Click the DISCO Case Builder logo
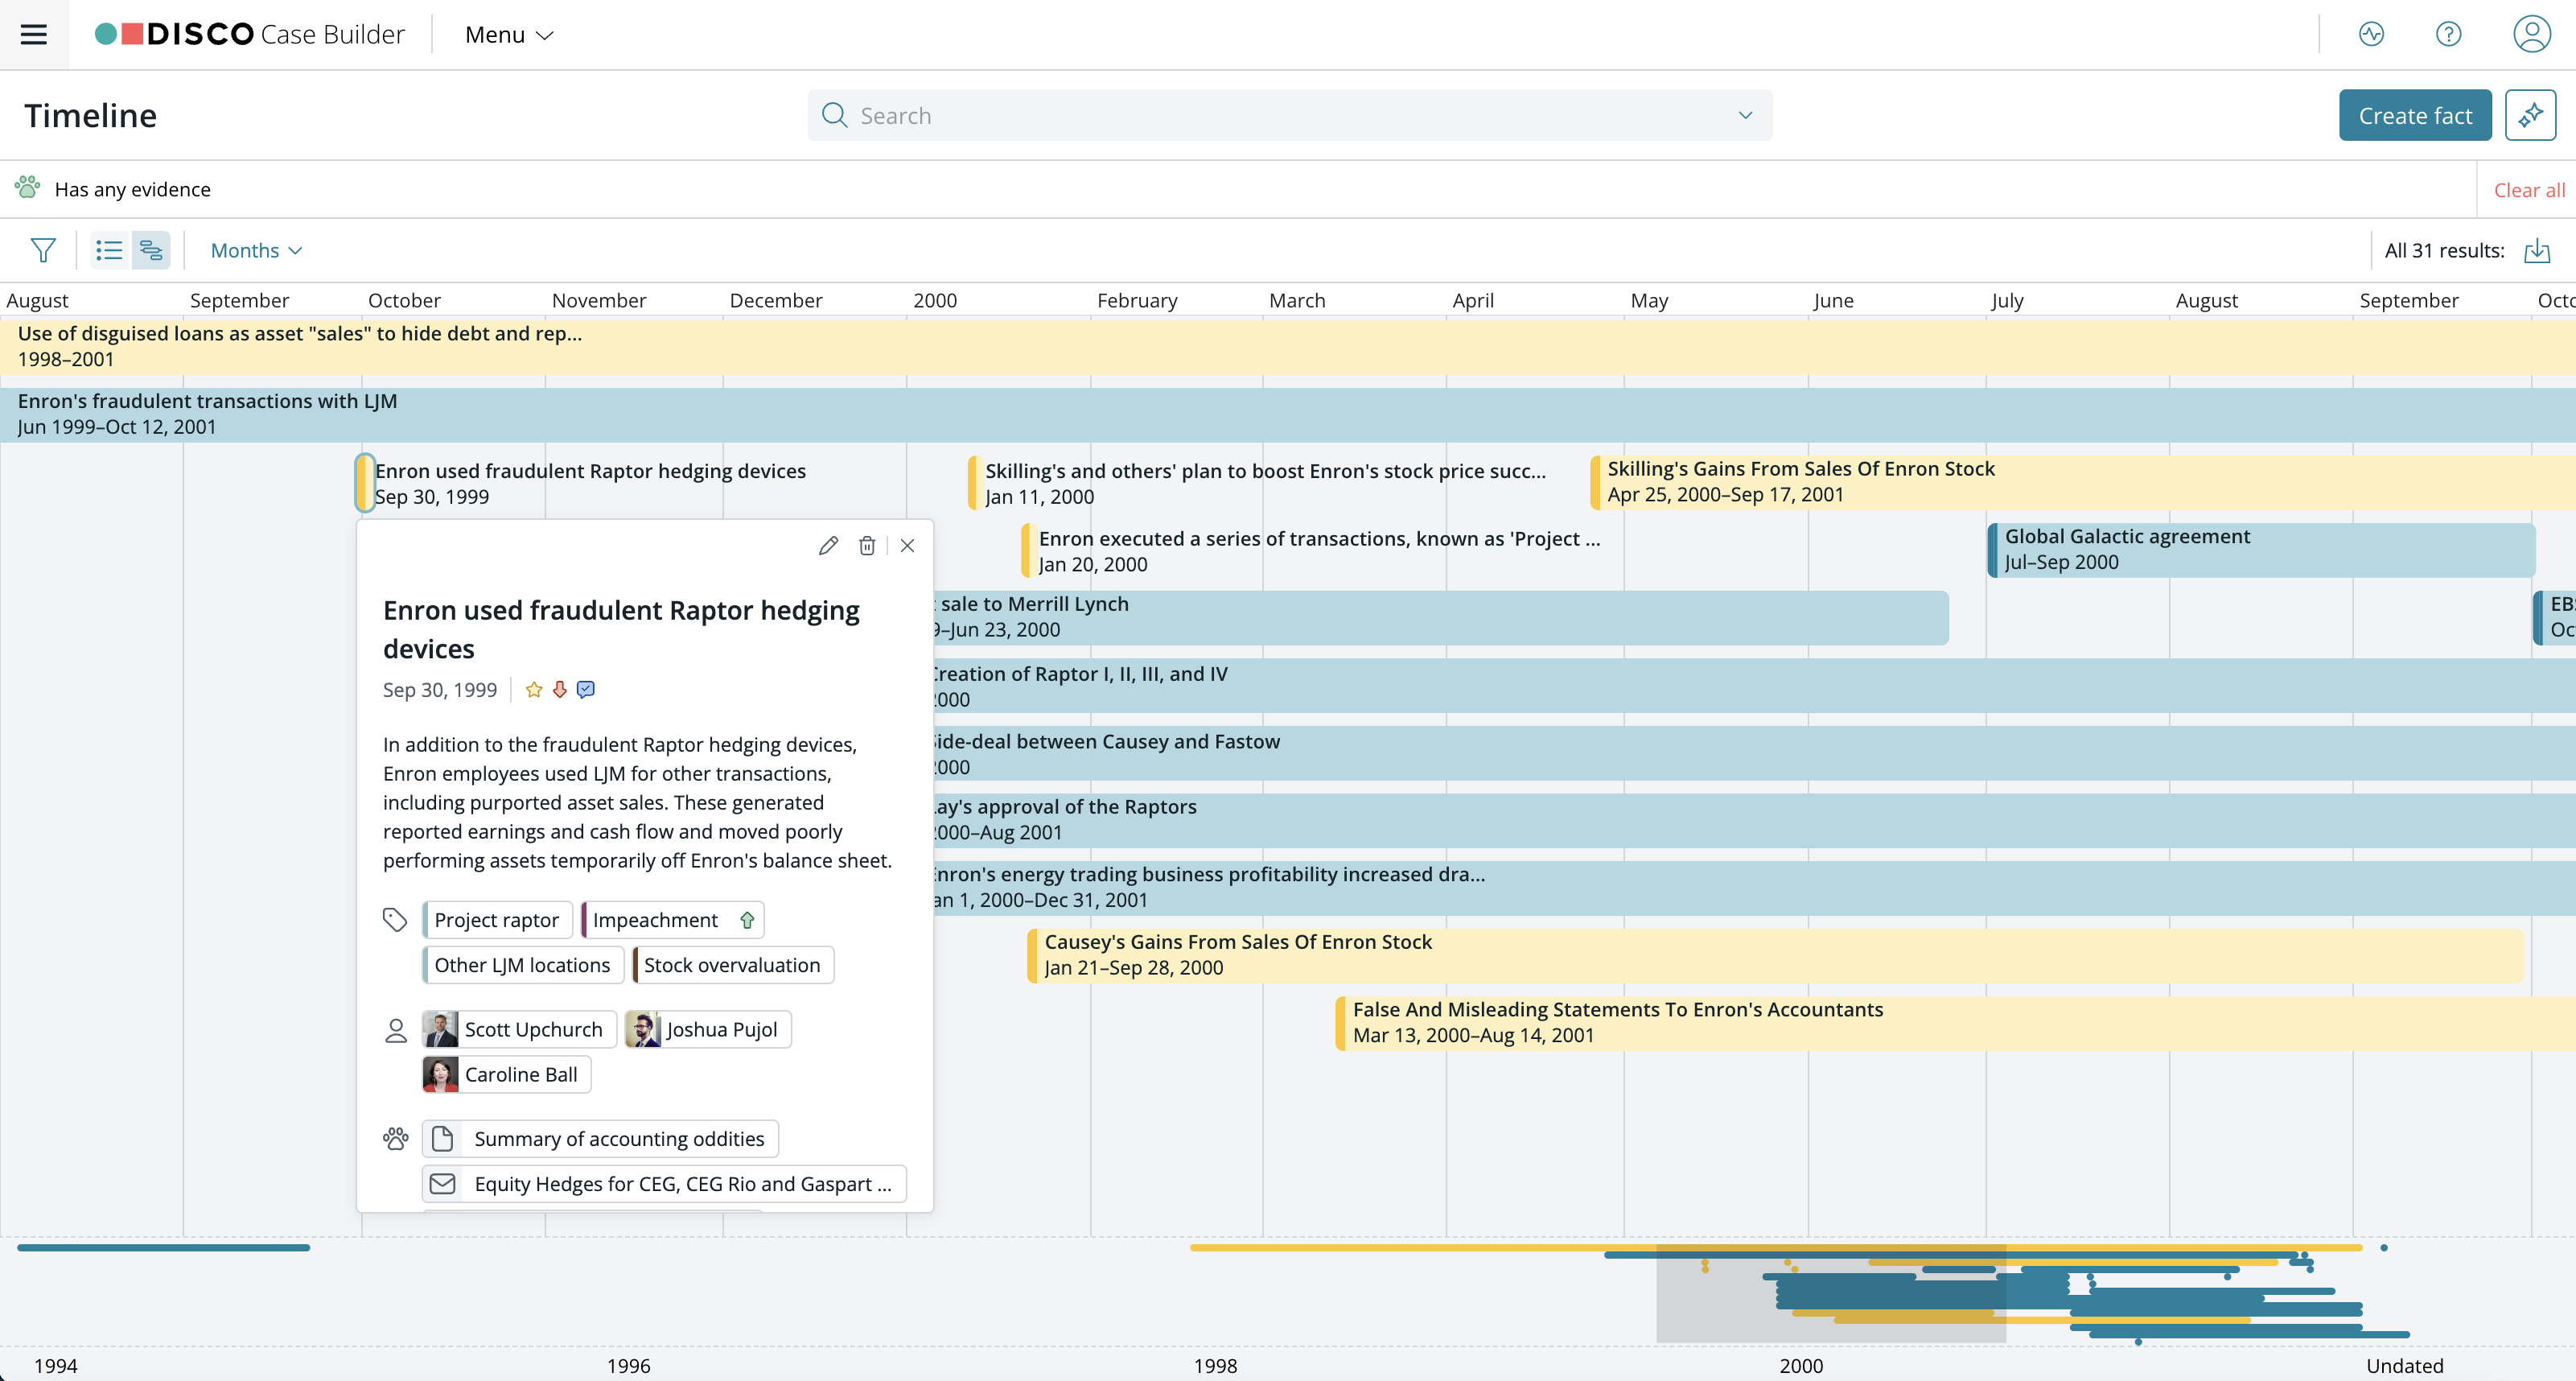Screen dimensions: 2576x1381 pyautogui.click(x=250, y=34)
